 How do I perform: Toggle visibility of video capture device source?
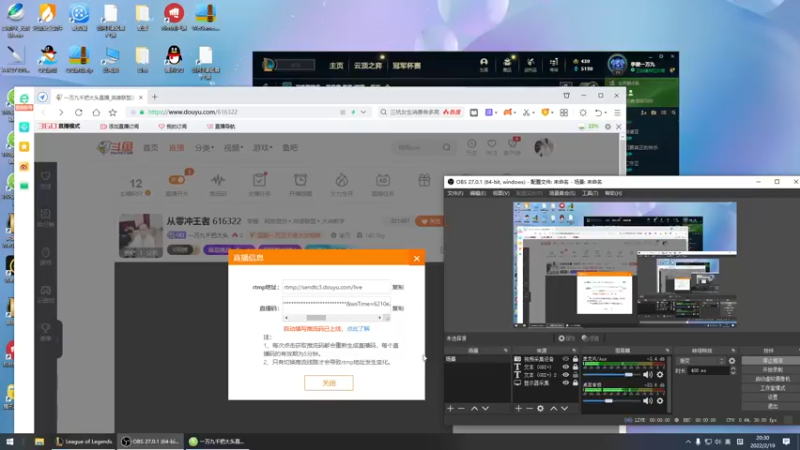(x=565, y=359)
